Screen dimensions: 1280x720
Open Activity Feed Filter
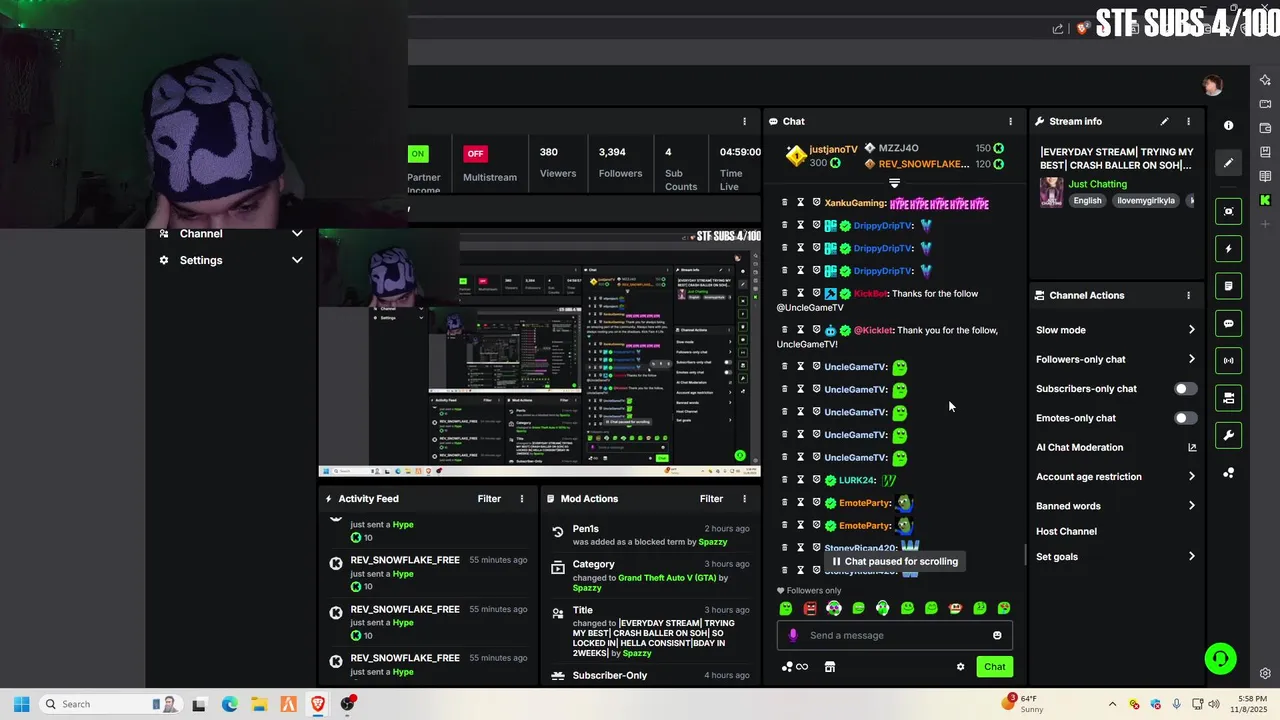click(489, 499)
